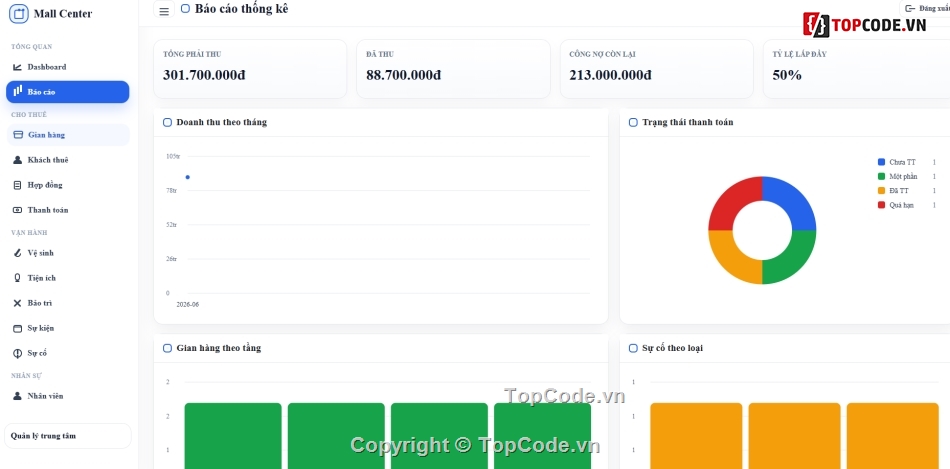Click the Hợp đồng document icon
Viewport: 950px width, 469px height.
tap(17, 185)
